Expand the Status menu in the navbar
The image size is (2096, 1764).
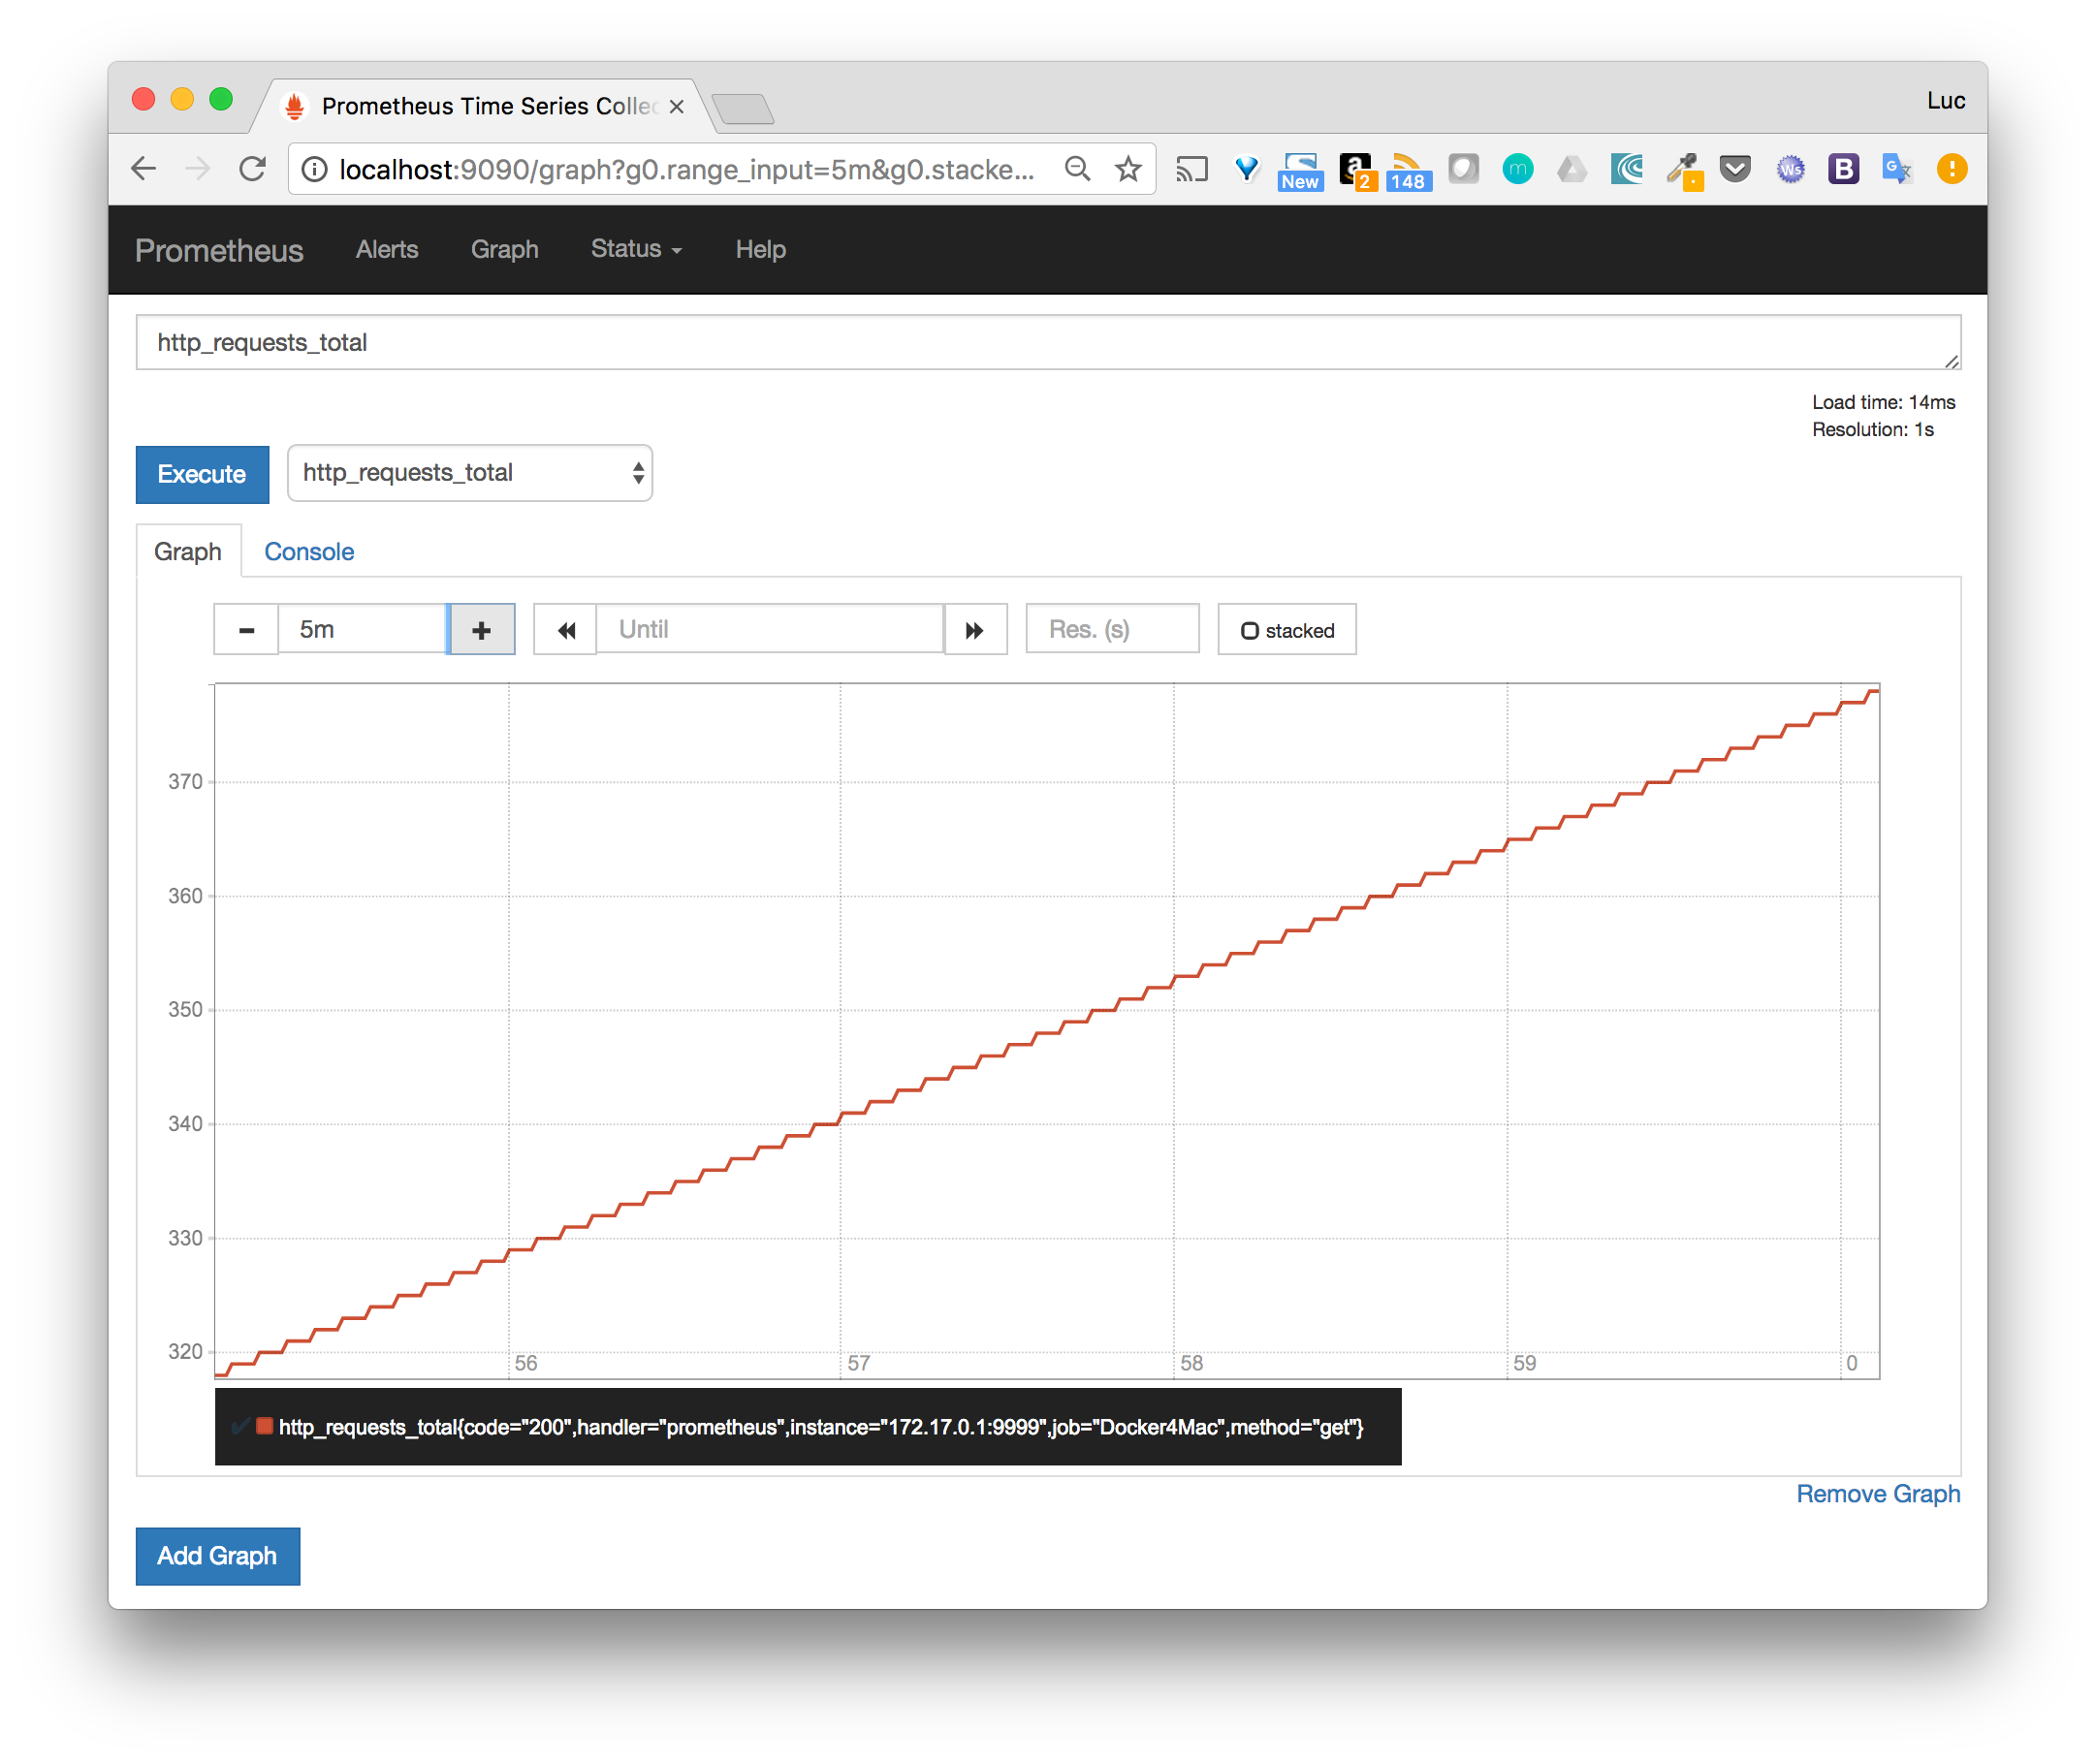click(x=636, y=249)
